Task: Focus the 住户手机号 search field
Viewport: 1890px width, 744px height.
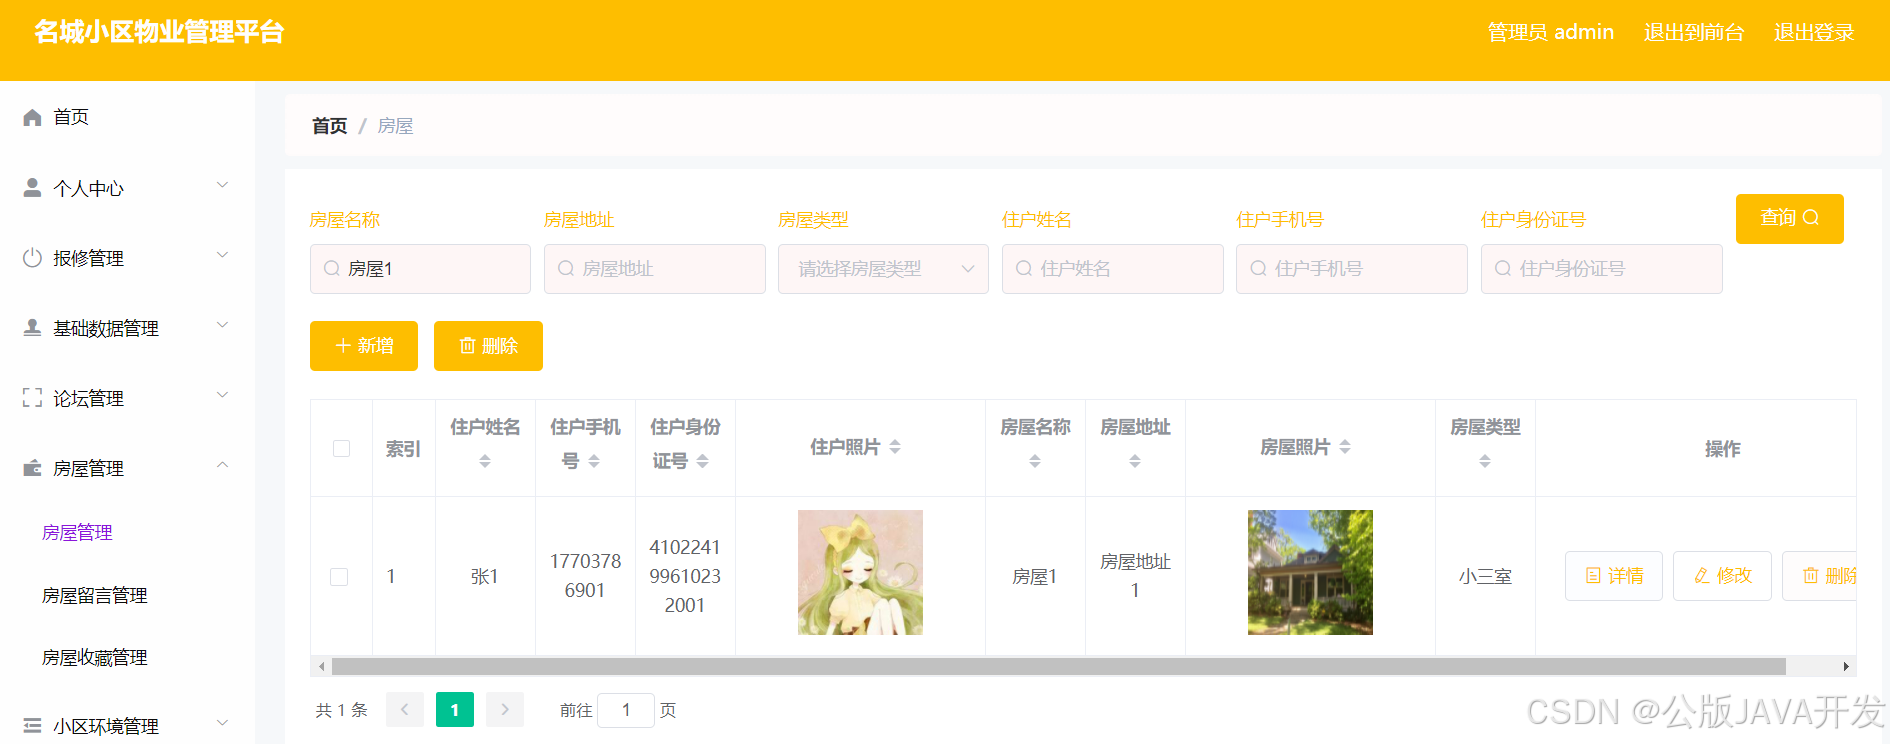Action: point(1352,269)
